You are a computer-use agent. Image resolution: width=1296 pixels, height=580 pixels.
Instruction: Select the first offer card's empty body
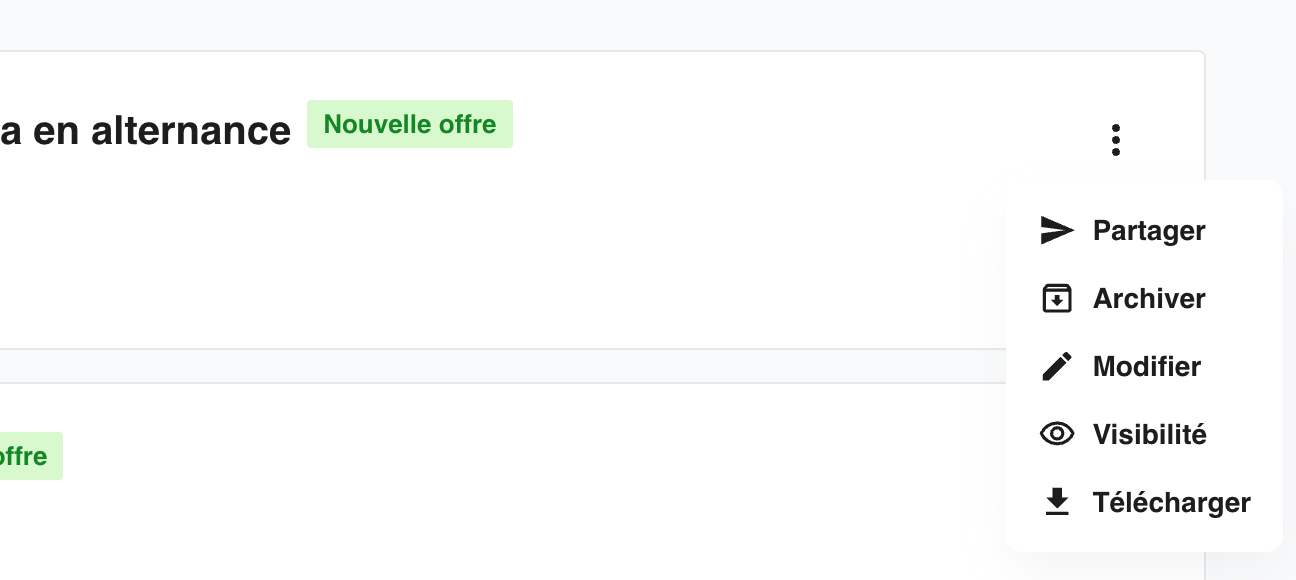pyautogui.click(x=500, y=260)
